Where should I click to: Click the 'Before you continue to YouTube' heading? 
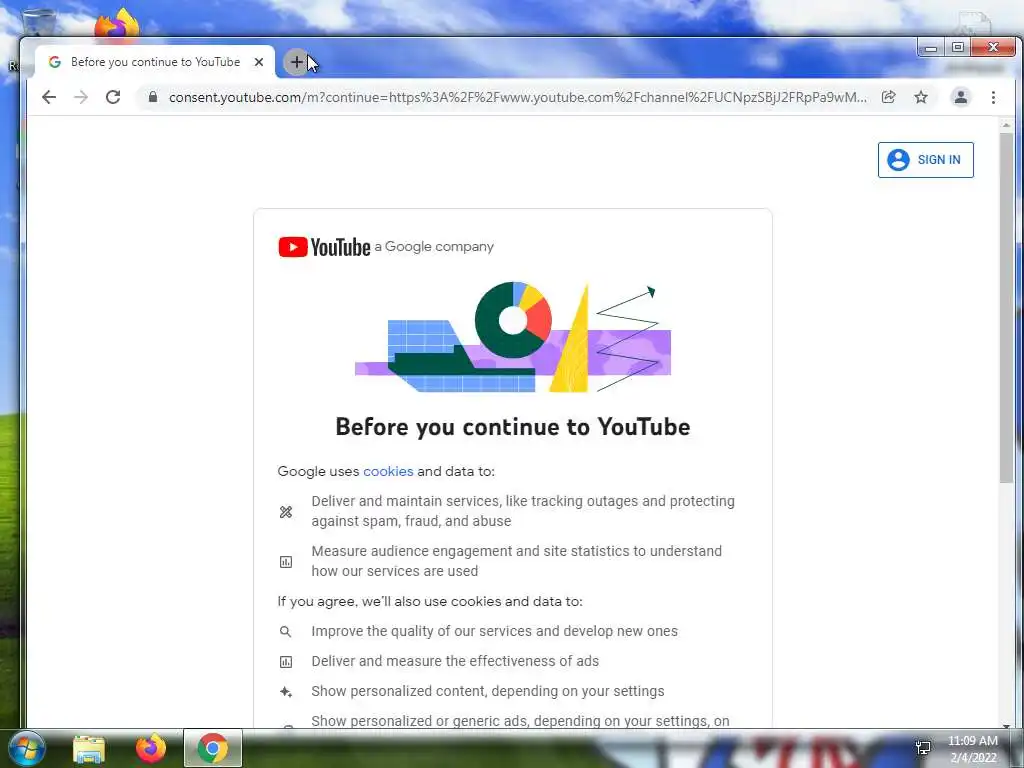point(513,427)
